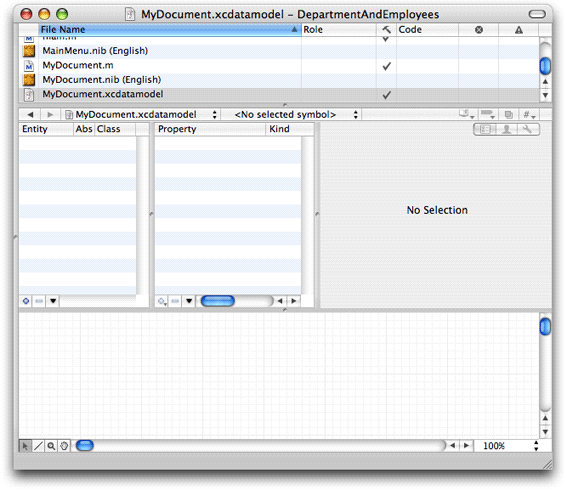Show the General detail pane icon

pos(485,129)
